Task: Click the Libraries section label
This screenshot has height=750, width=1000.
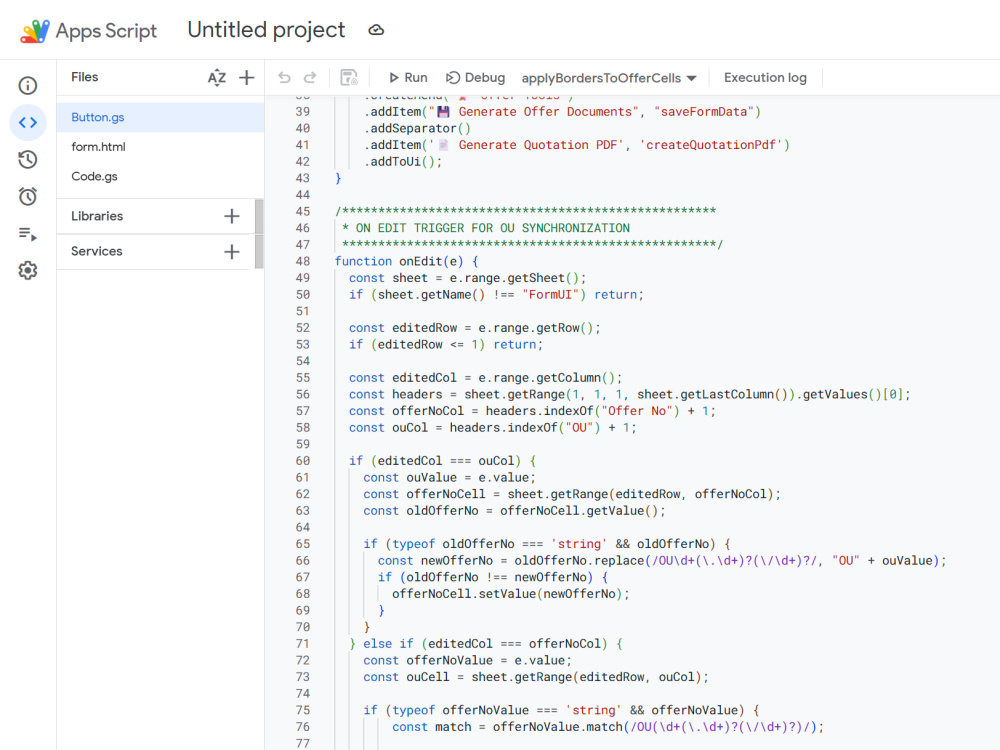Action: [x=97, y=216]
